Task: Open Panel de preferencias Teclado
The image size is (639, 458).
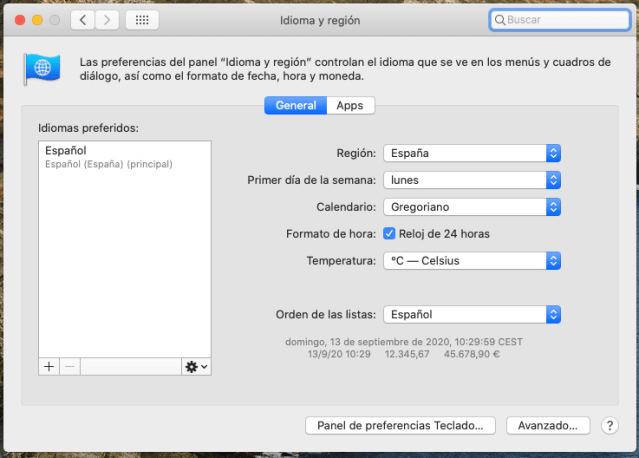Action: (400, 425)
